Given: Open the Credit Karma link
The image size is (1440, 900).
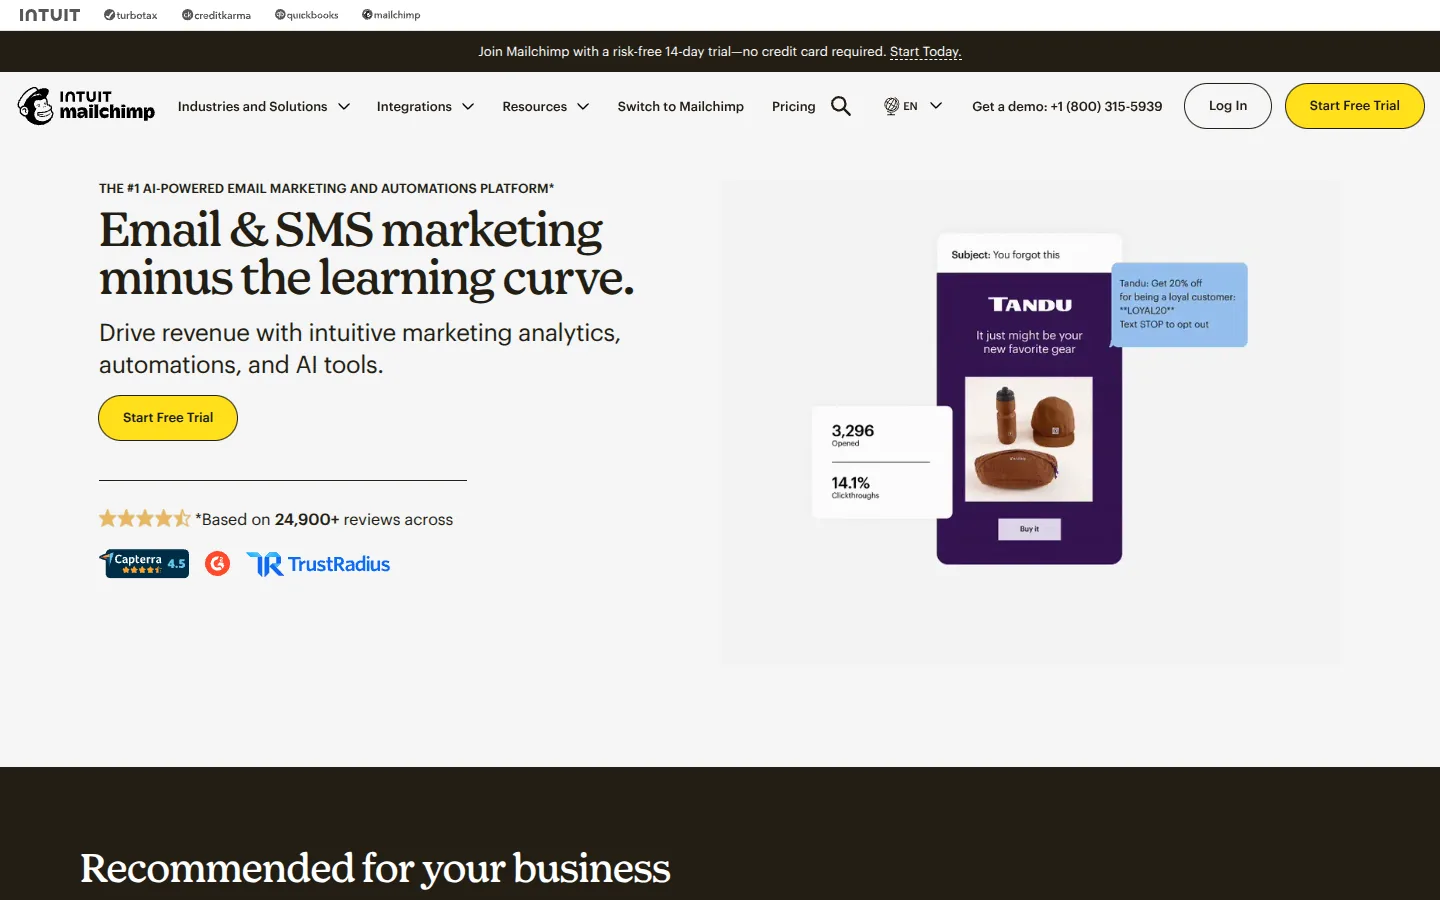Looking at the screenshot, I should click(216, 15).
